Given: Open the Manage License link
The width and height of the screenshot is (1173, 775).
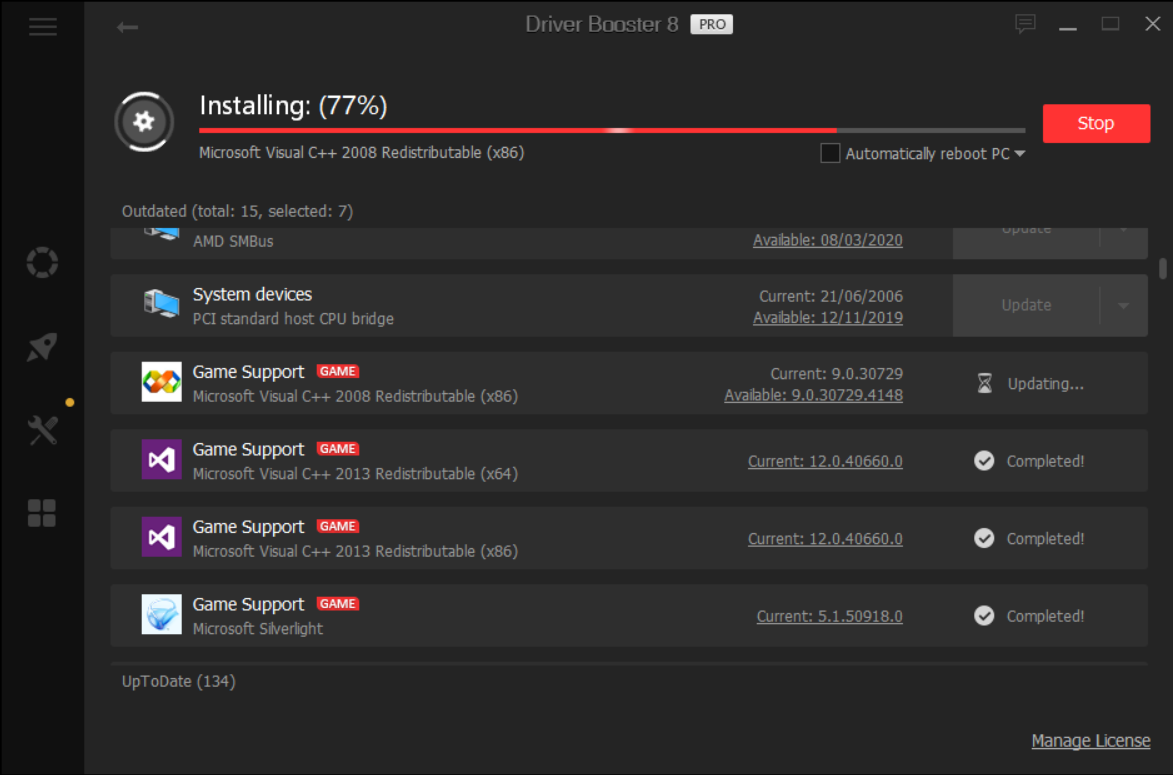Looking at the screenshot, I should (1091, 741).
